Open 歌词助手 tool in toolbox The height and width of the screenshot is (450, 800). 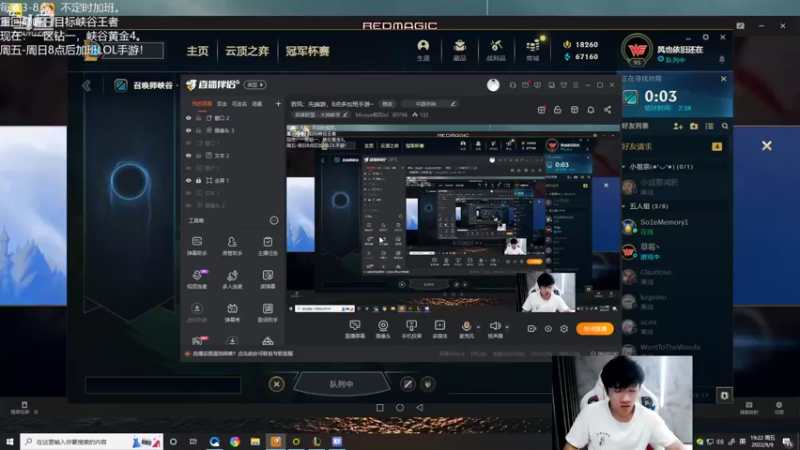[x=267, y=312]
